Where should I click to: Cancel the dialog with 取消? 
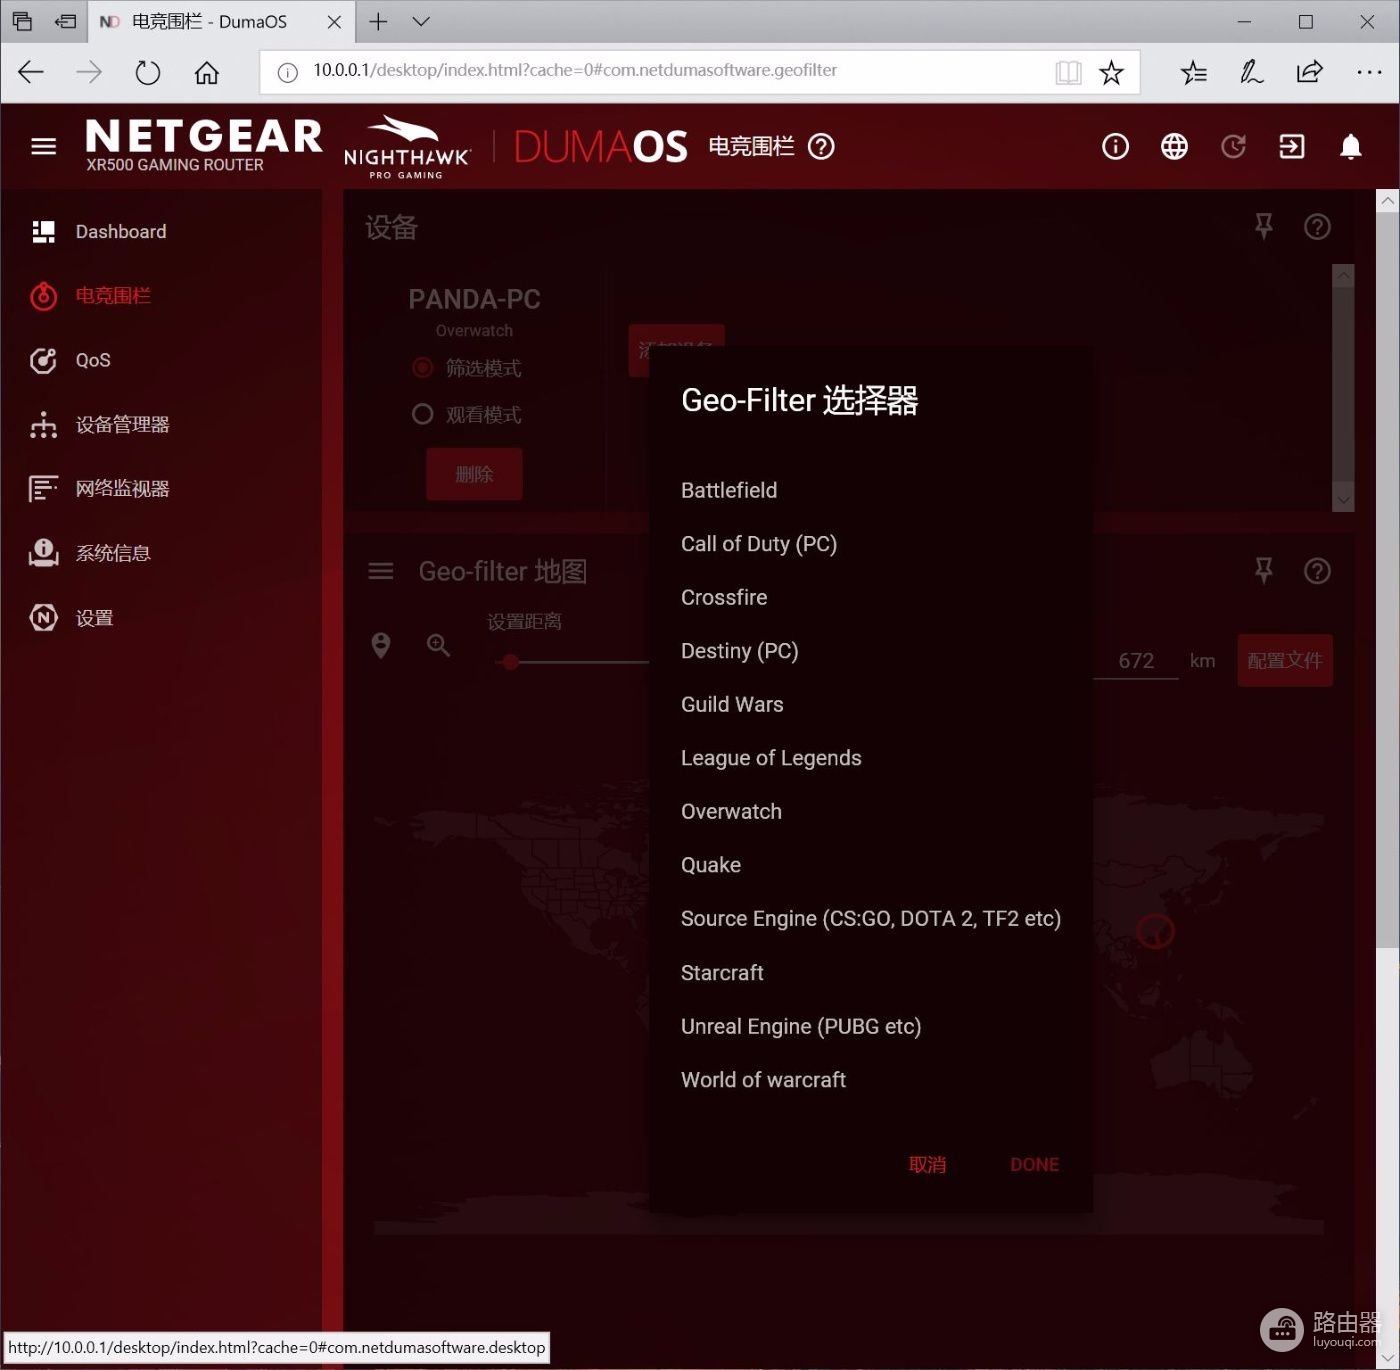tap(927, 1164)
